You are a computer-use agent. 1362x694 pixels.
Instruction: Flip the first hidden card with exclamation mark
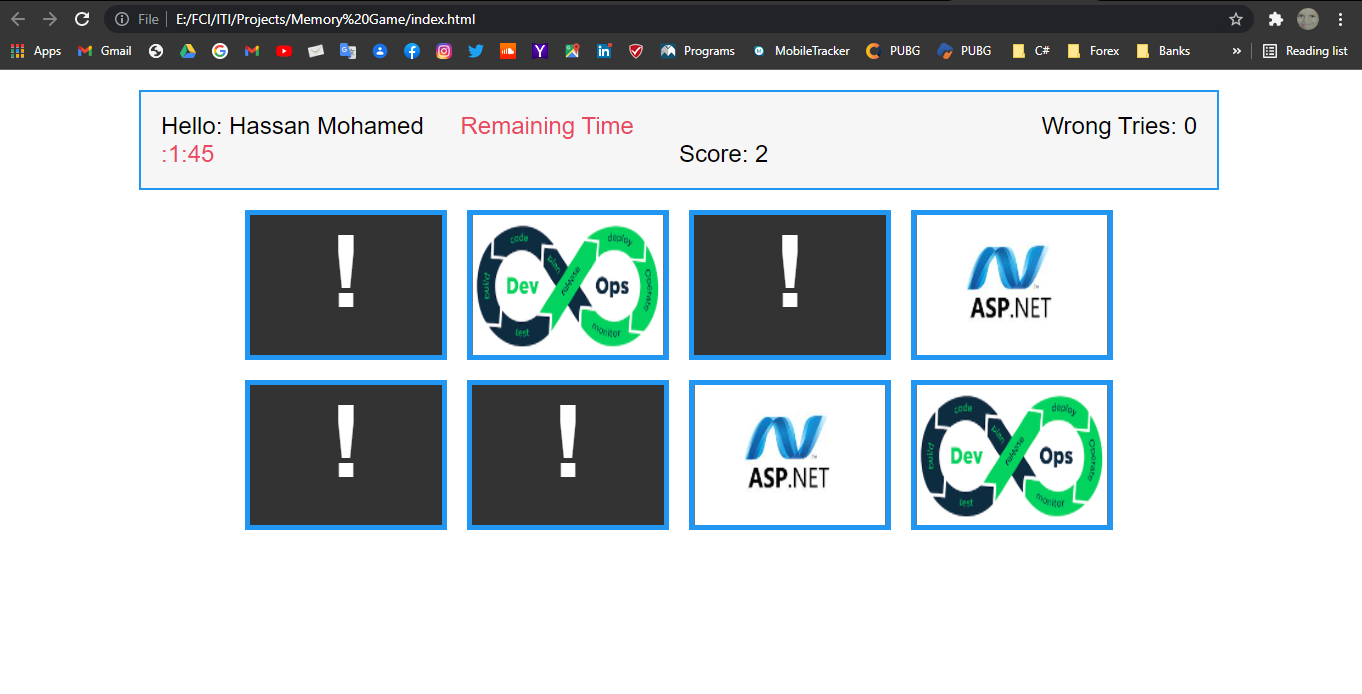click(x=345, y=285)
